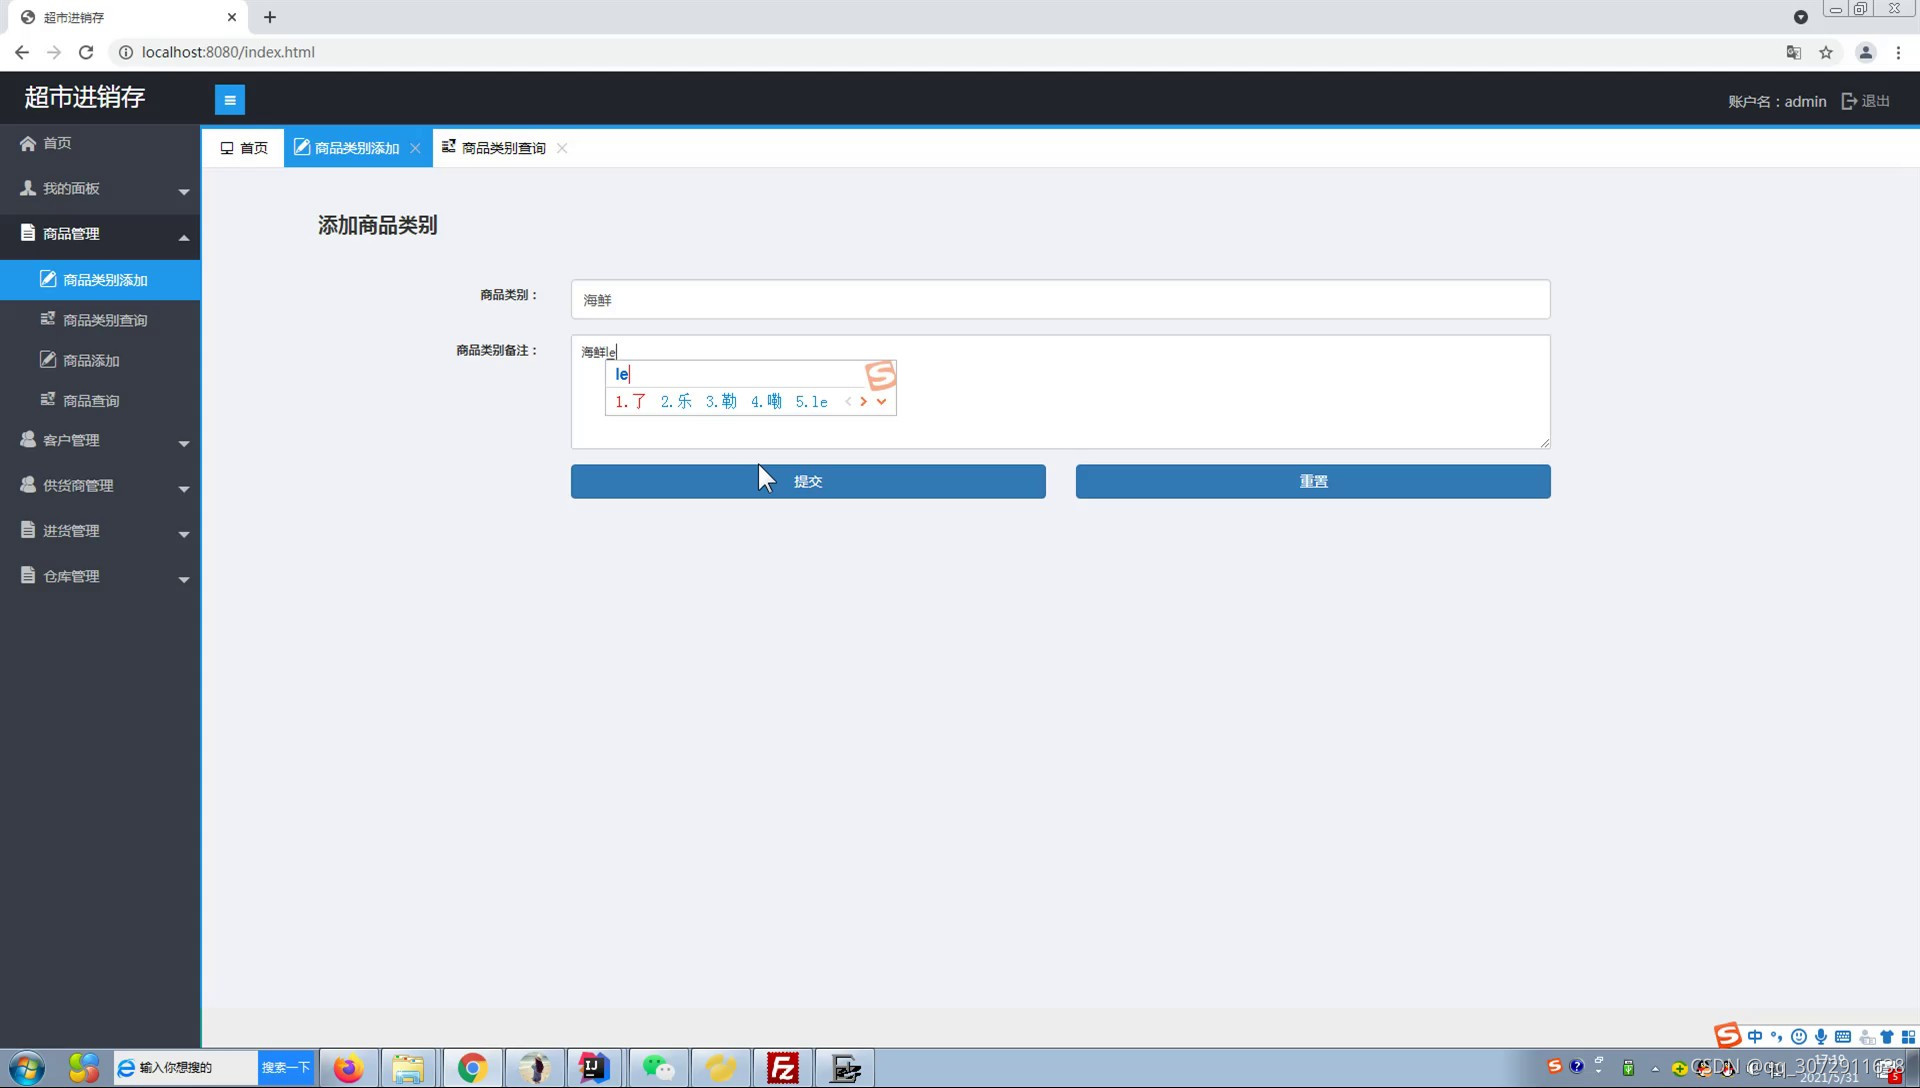Click the 重置 reset button
The height and width of the screenshot is (1088, 1920).
[x=1312, y=481]
